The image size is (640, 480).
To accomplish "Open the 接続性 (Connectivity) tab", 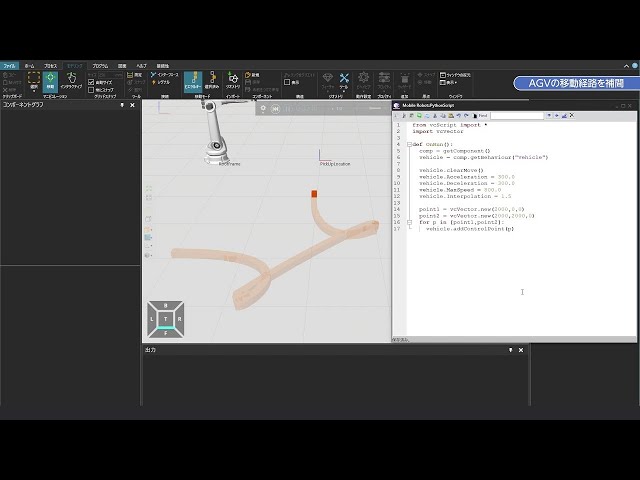I will pyautogui.click(x=162, y=66).
